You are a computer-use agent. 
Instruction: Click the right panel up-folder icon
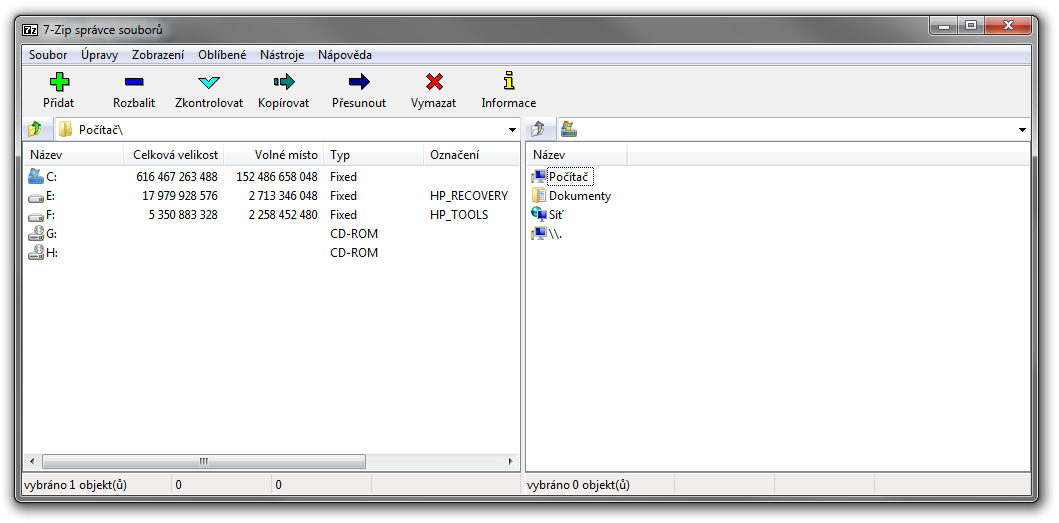(538, 129)
